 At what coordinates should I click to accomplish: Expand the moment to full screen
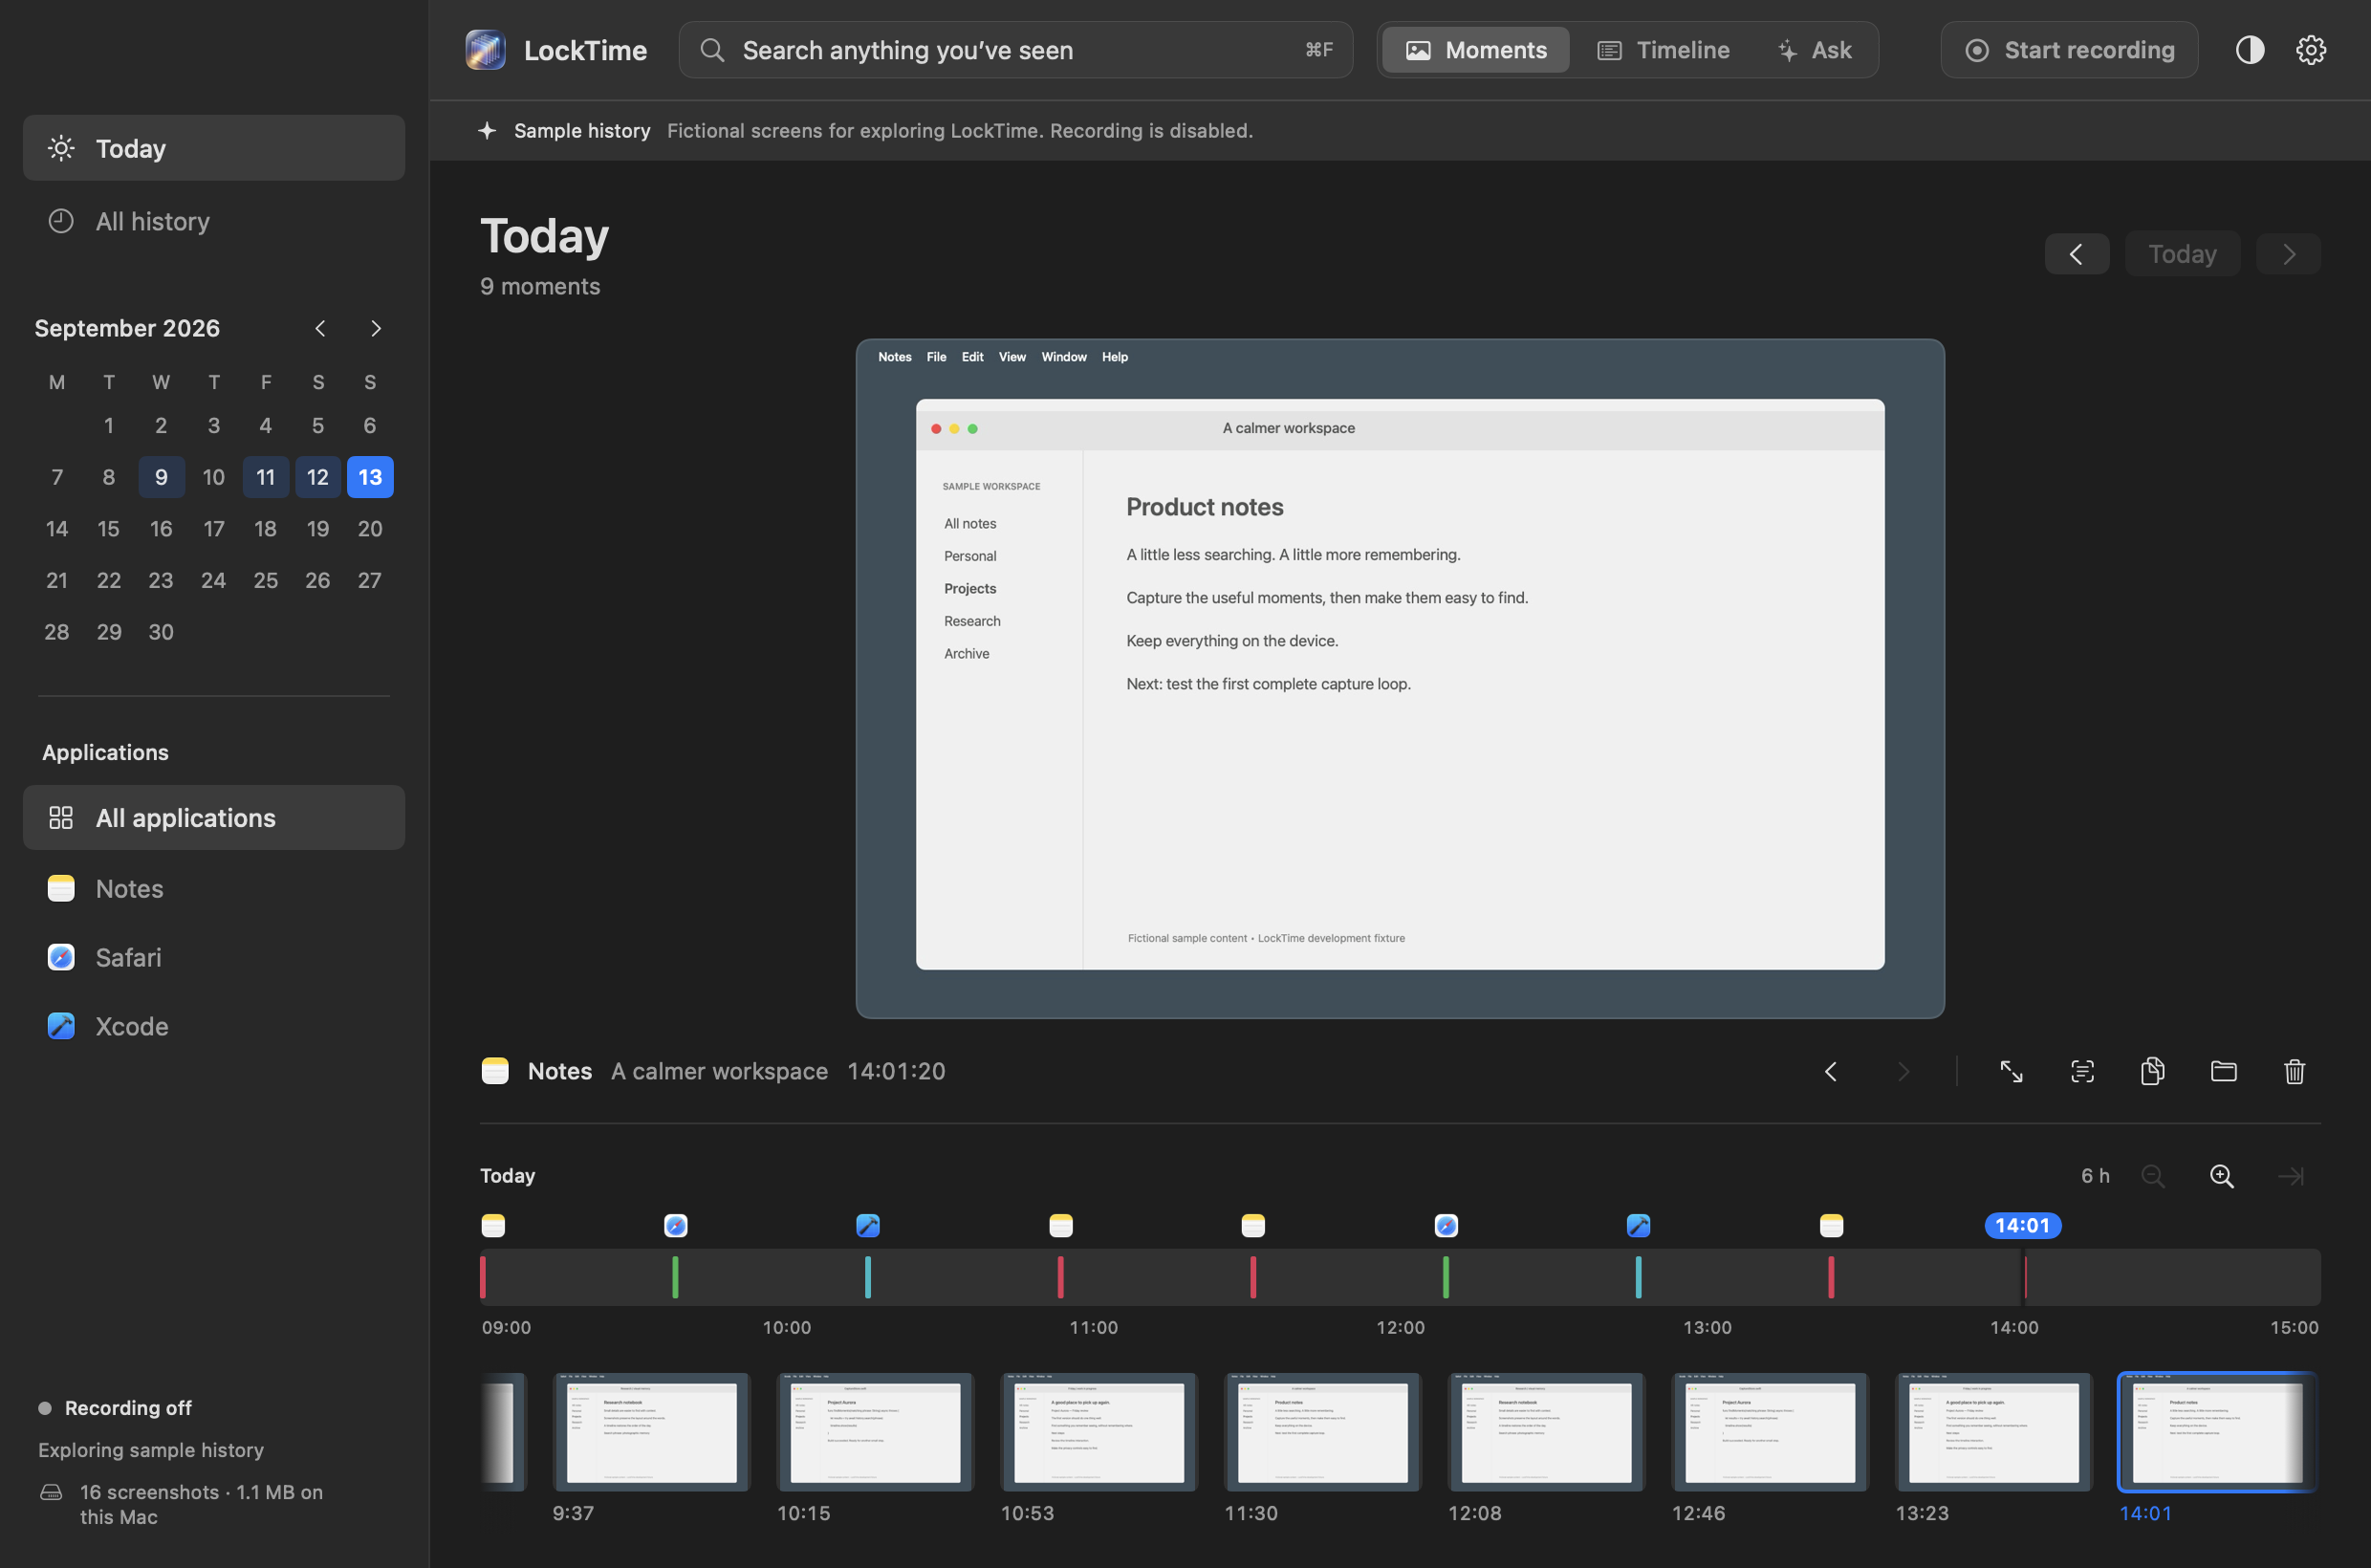click(2011, 1071)
